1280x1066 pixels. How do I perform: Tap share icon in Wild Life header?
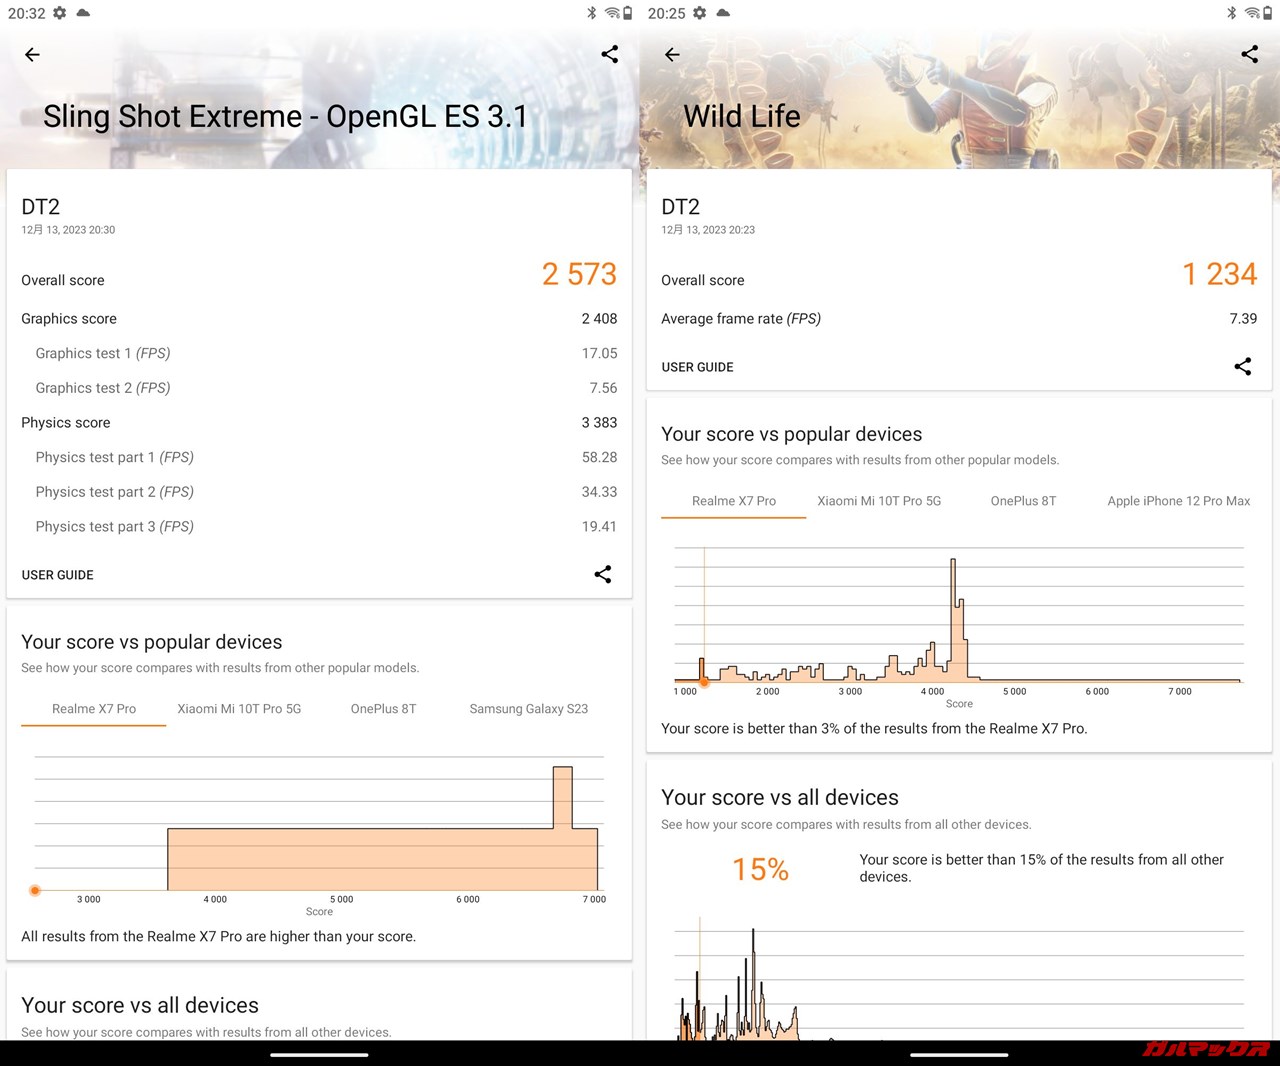[x=1250, y=55]
